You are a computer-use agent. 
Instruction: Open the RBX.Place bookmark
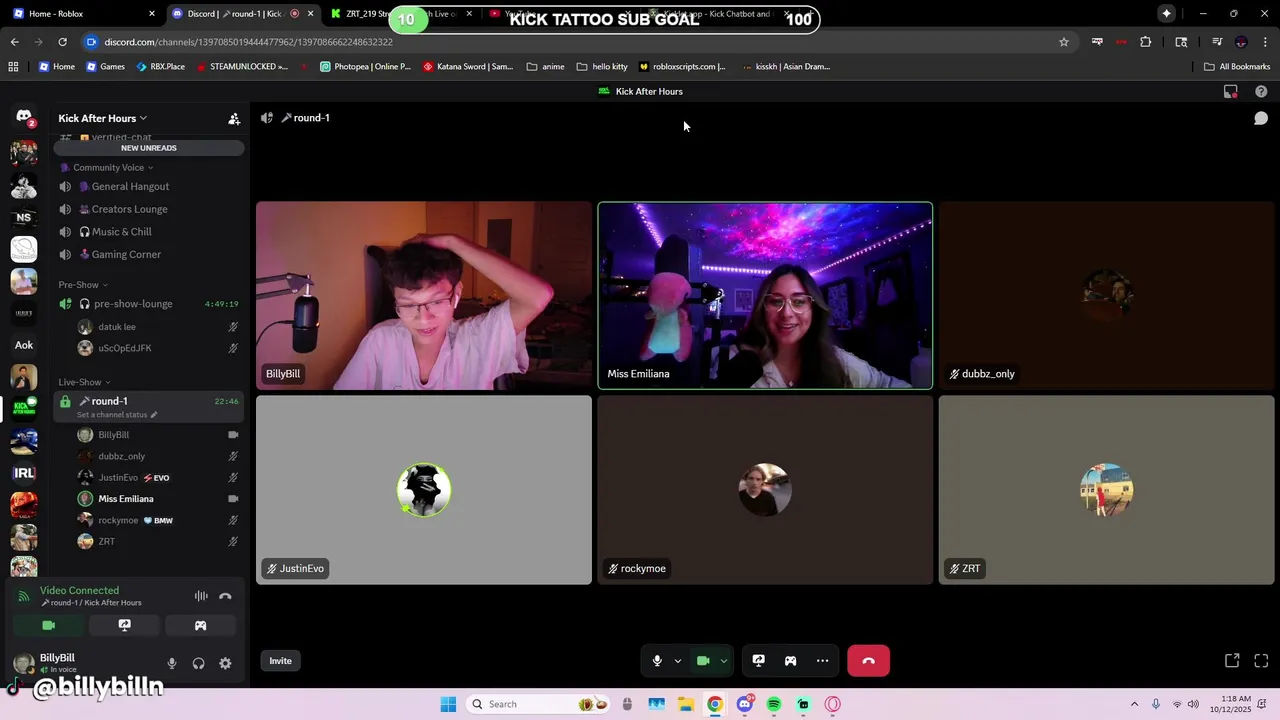coord(160,67)
